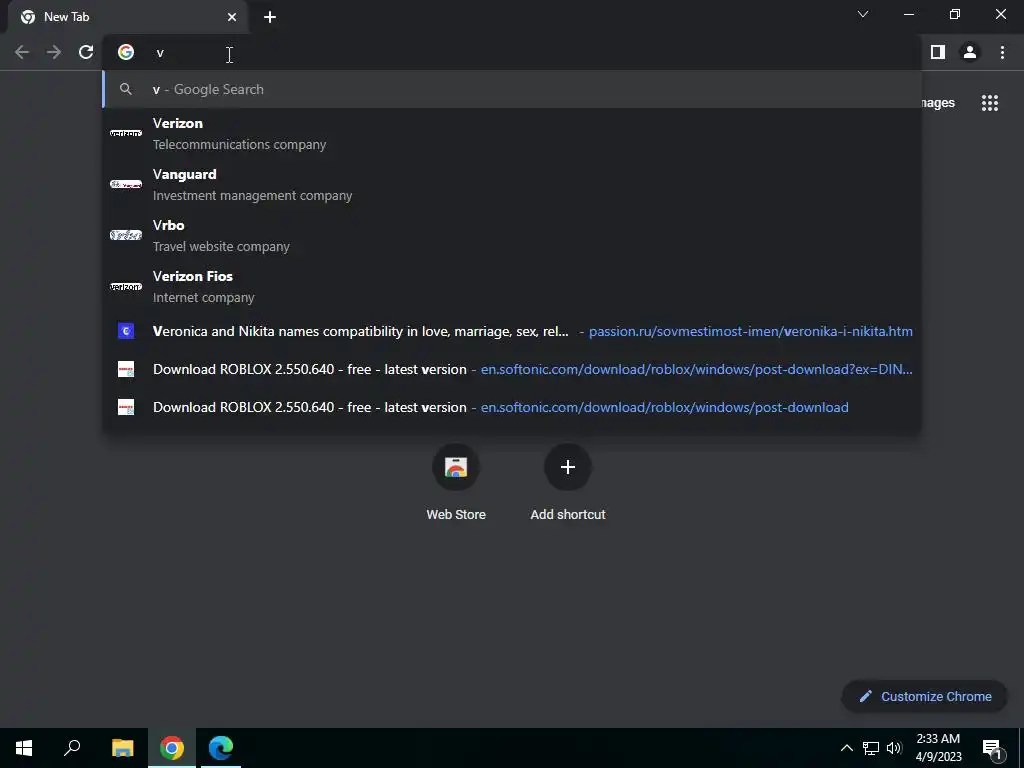Open the Google apps grid icon
The width and height of the screenshot is (1024, 768).
tap(990, 103)
